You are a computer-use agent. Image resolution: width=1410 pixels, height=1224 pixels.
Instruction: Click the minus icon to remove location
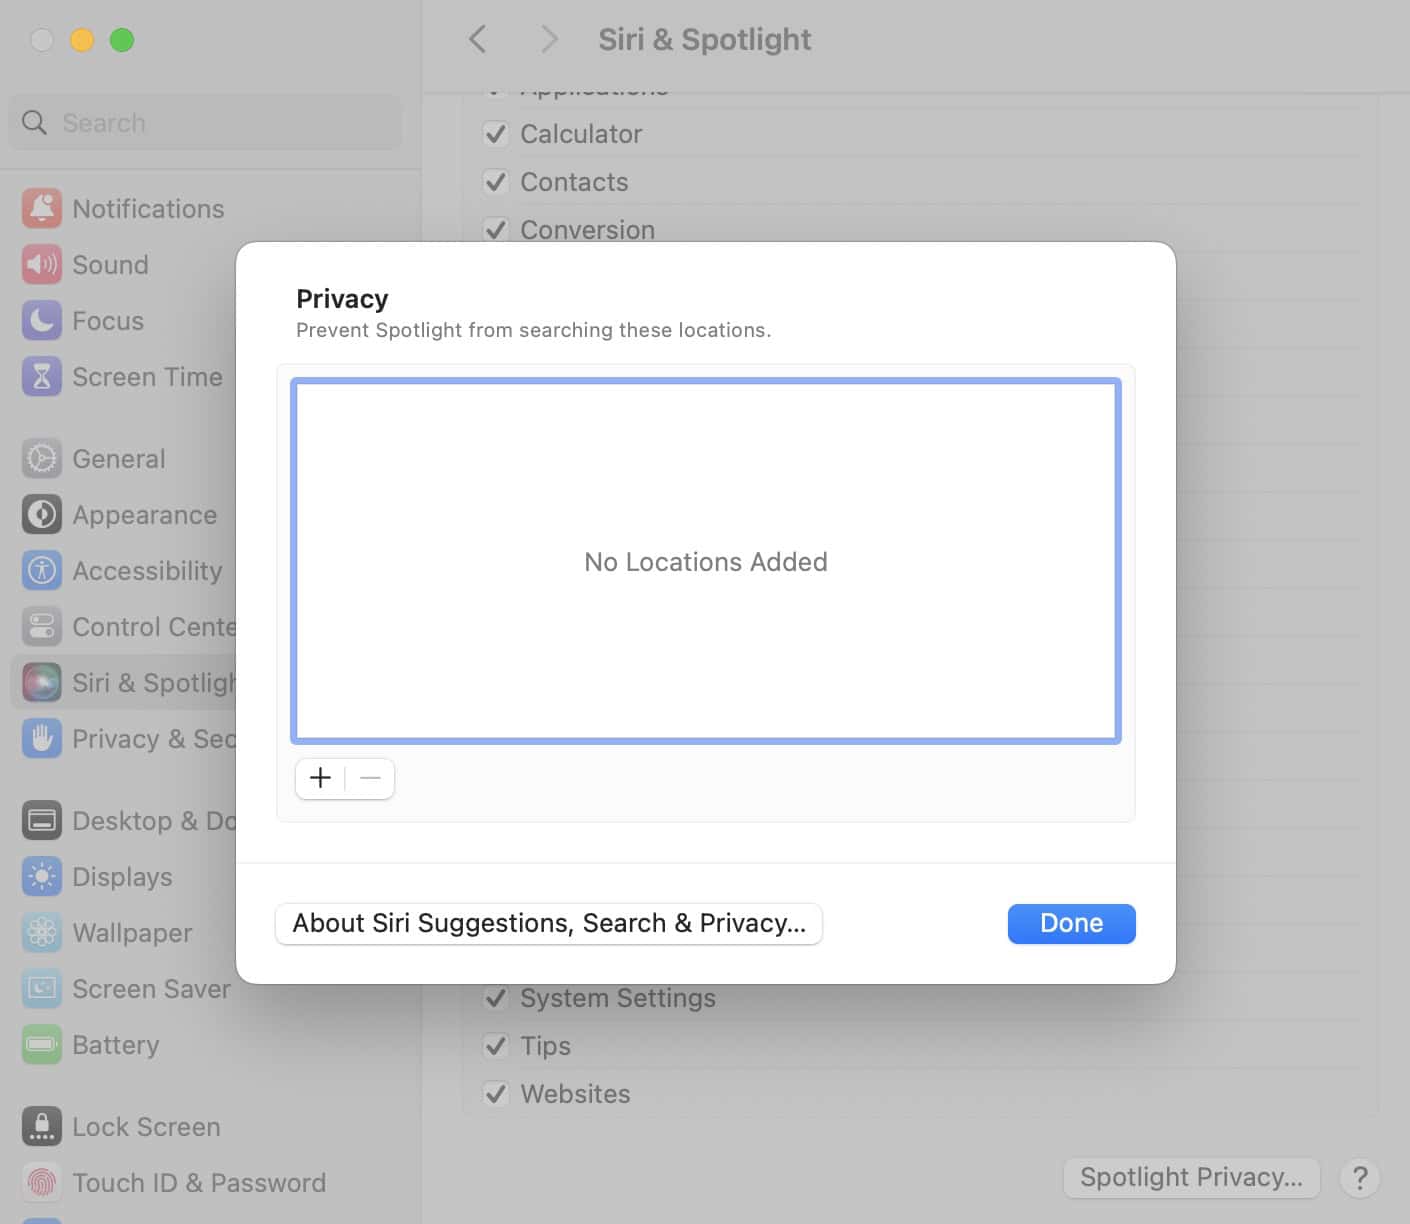[x=370, y=778]
